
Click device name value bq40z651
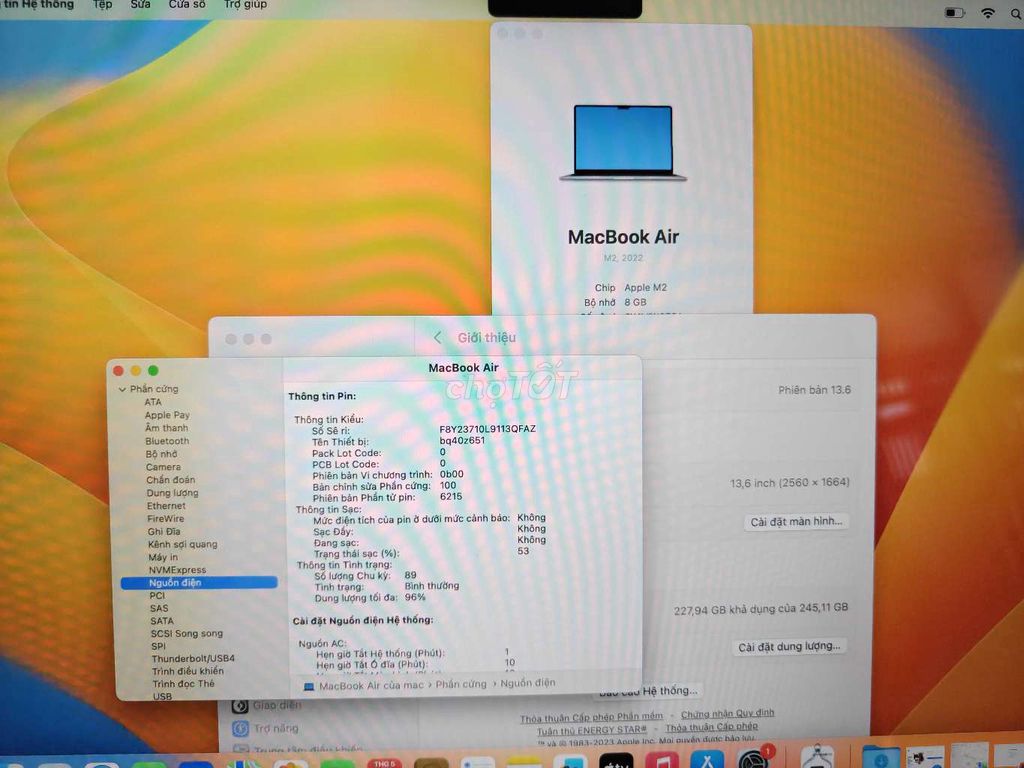(462, 440)
